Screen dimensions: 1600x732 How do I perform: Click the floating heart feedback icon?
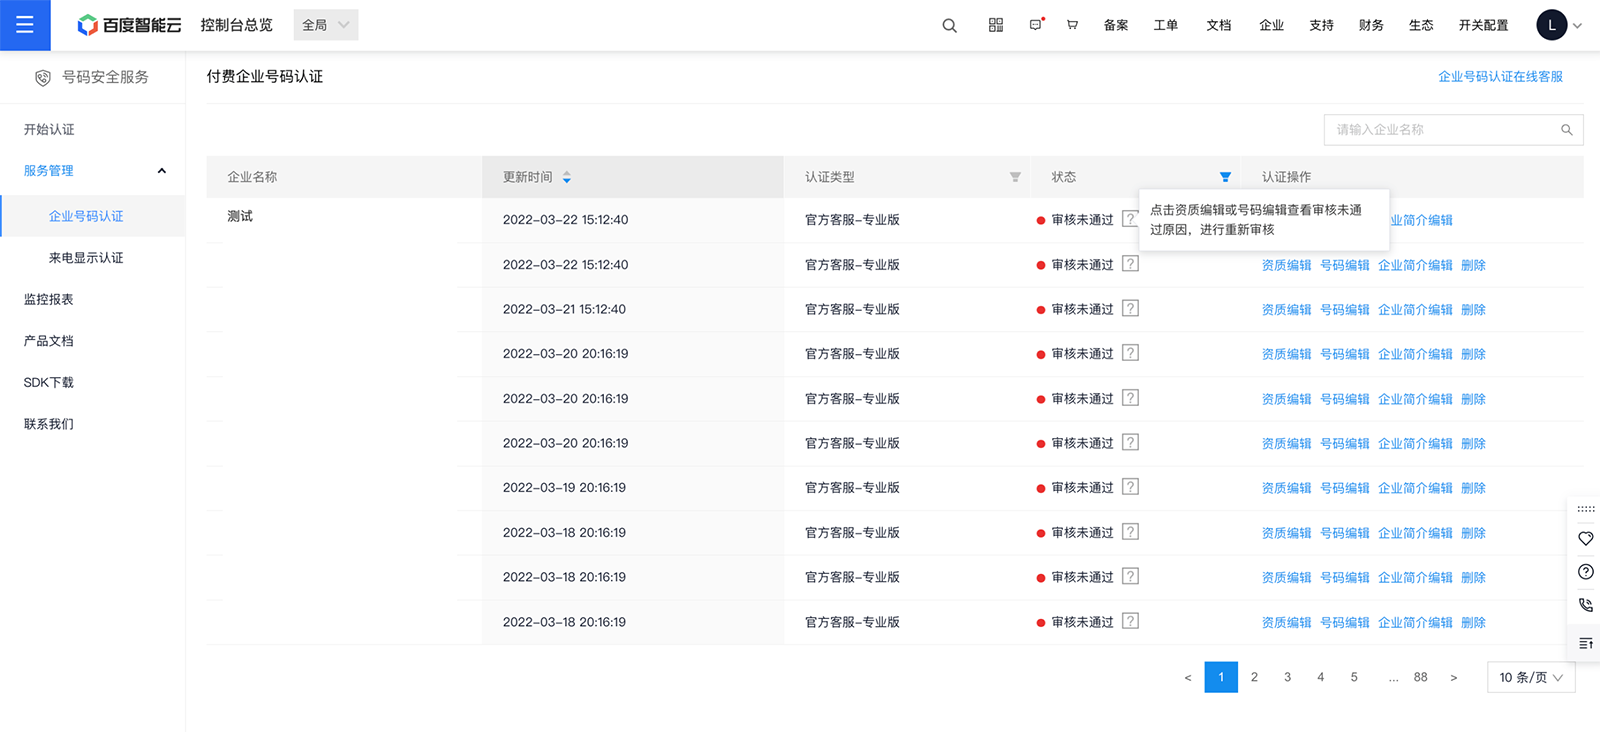click(1586, 538)
